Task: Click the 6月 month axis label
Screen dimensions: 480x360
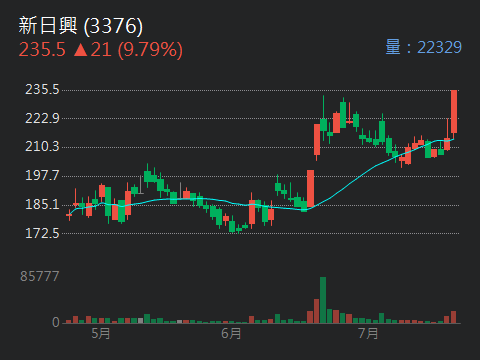Action: [x=231, y=333]
